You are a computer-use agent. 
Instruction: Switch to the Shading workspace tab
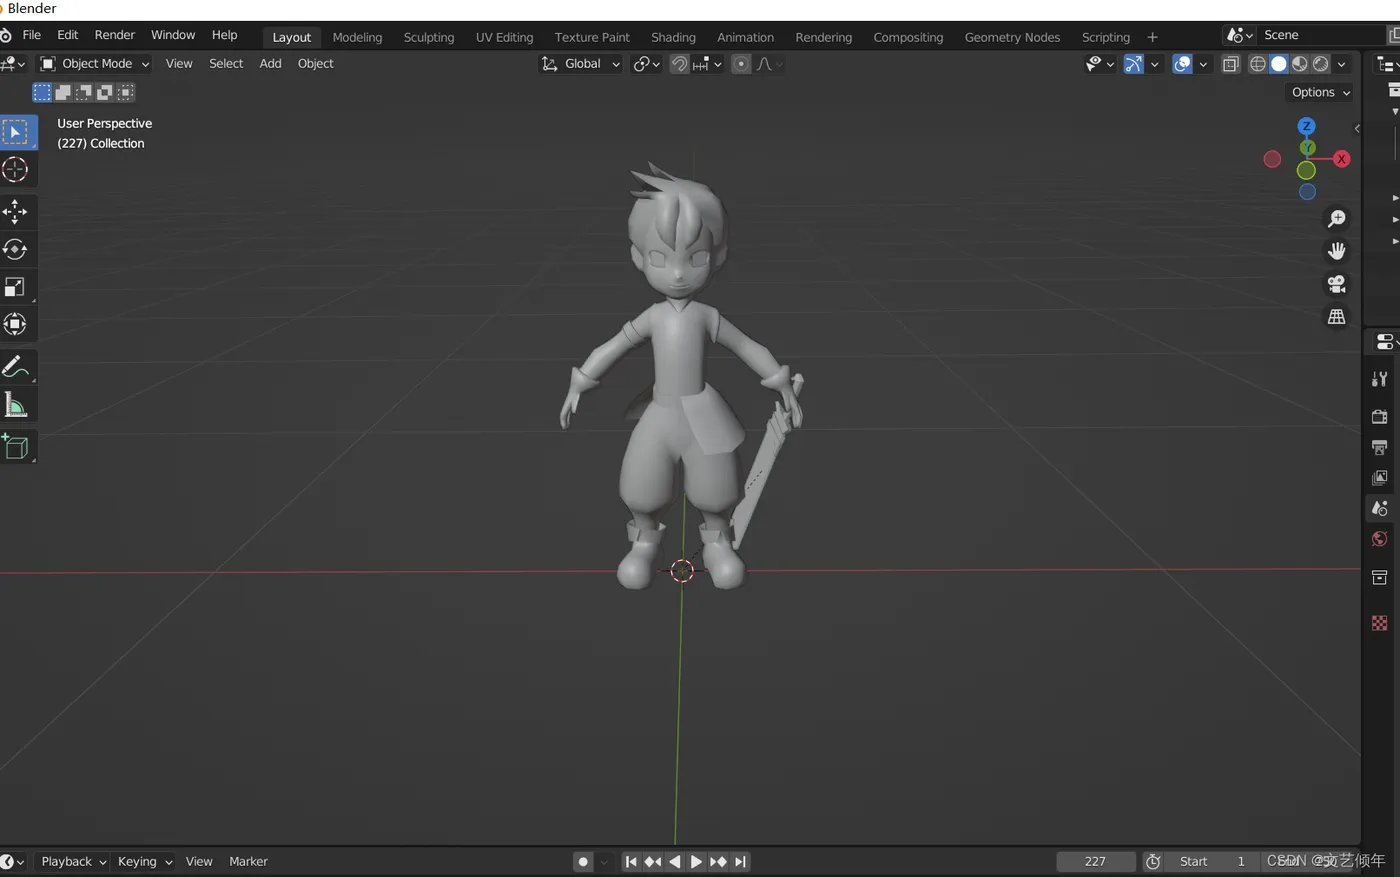673,37
